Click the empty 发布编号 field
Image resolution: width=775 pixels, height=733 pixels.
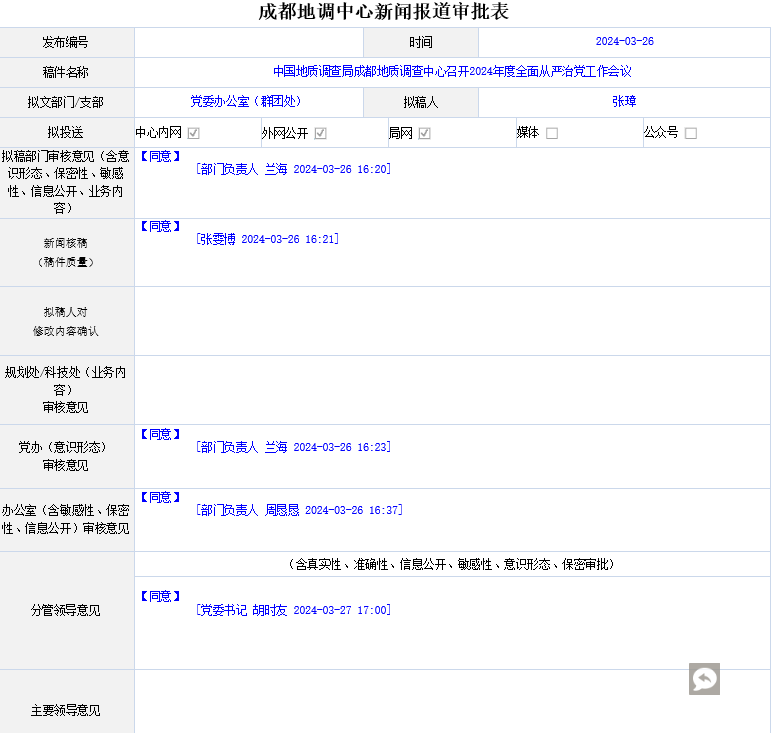point(248,42)
